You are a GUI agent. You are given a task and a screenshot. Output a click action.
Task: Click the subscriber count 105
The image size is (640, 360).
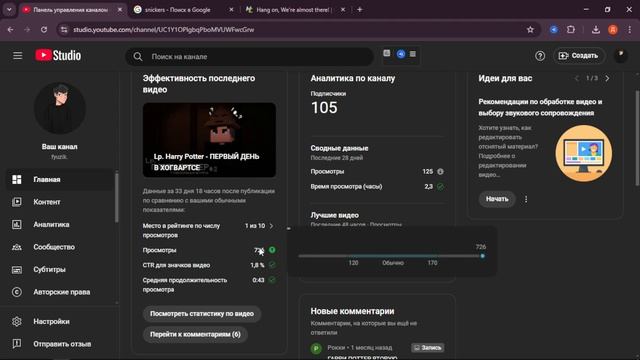324,108
